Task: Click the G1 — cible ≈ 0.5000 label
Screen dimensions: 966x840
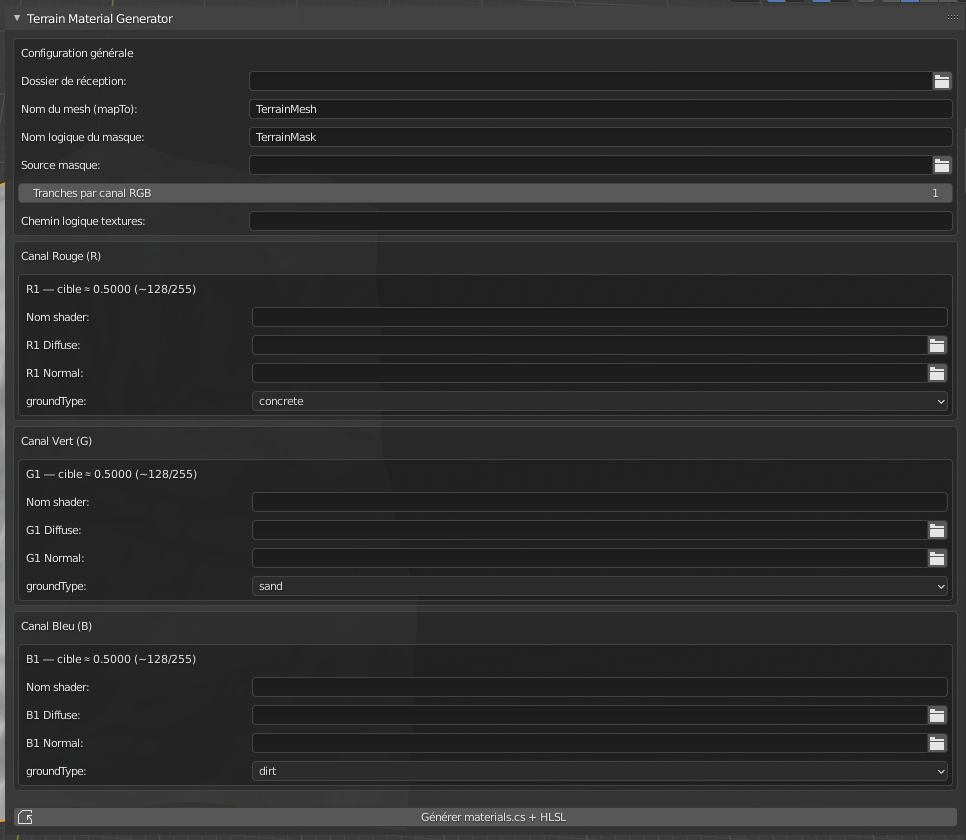Action: [112, 474]
